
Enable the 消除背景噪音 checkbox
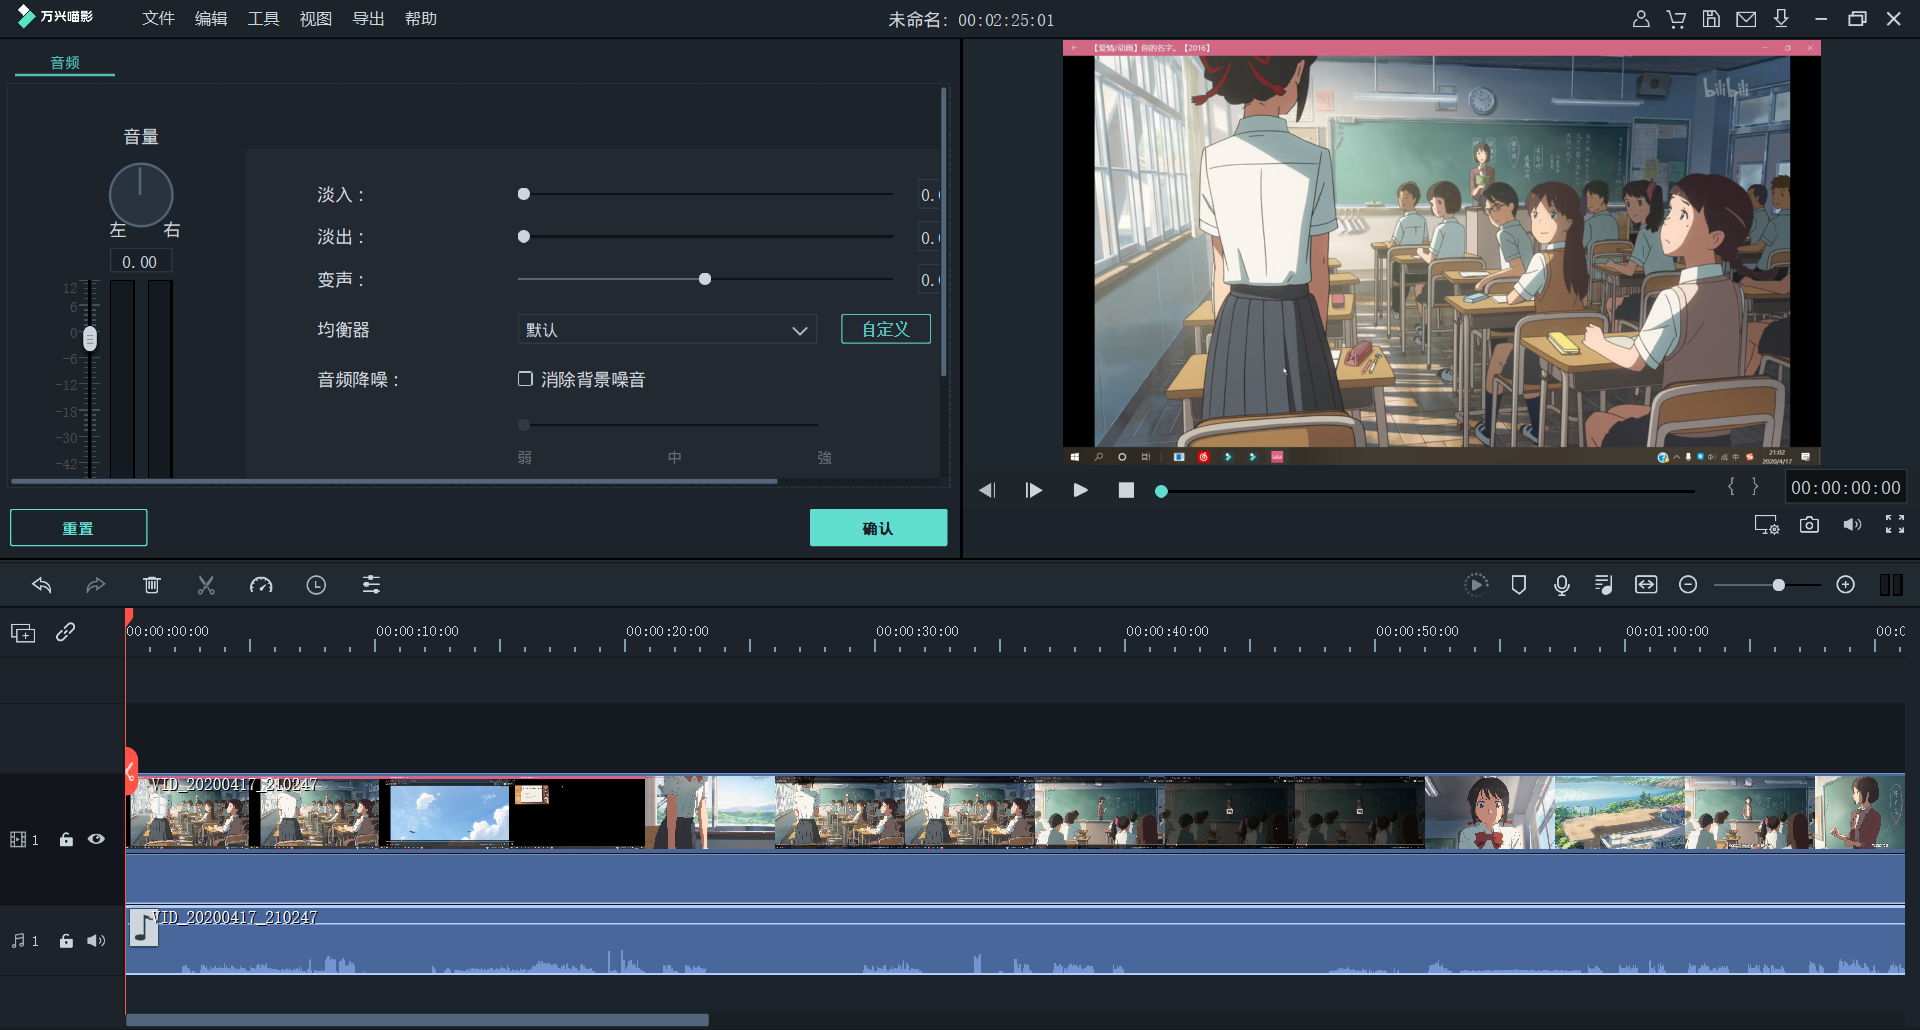click(x=525, y=379)
